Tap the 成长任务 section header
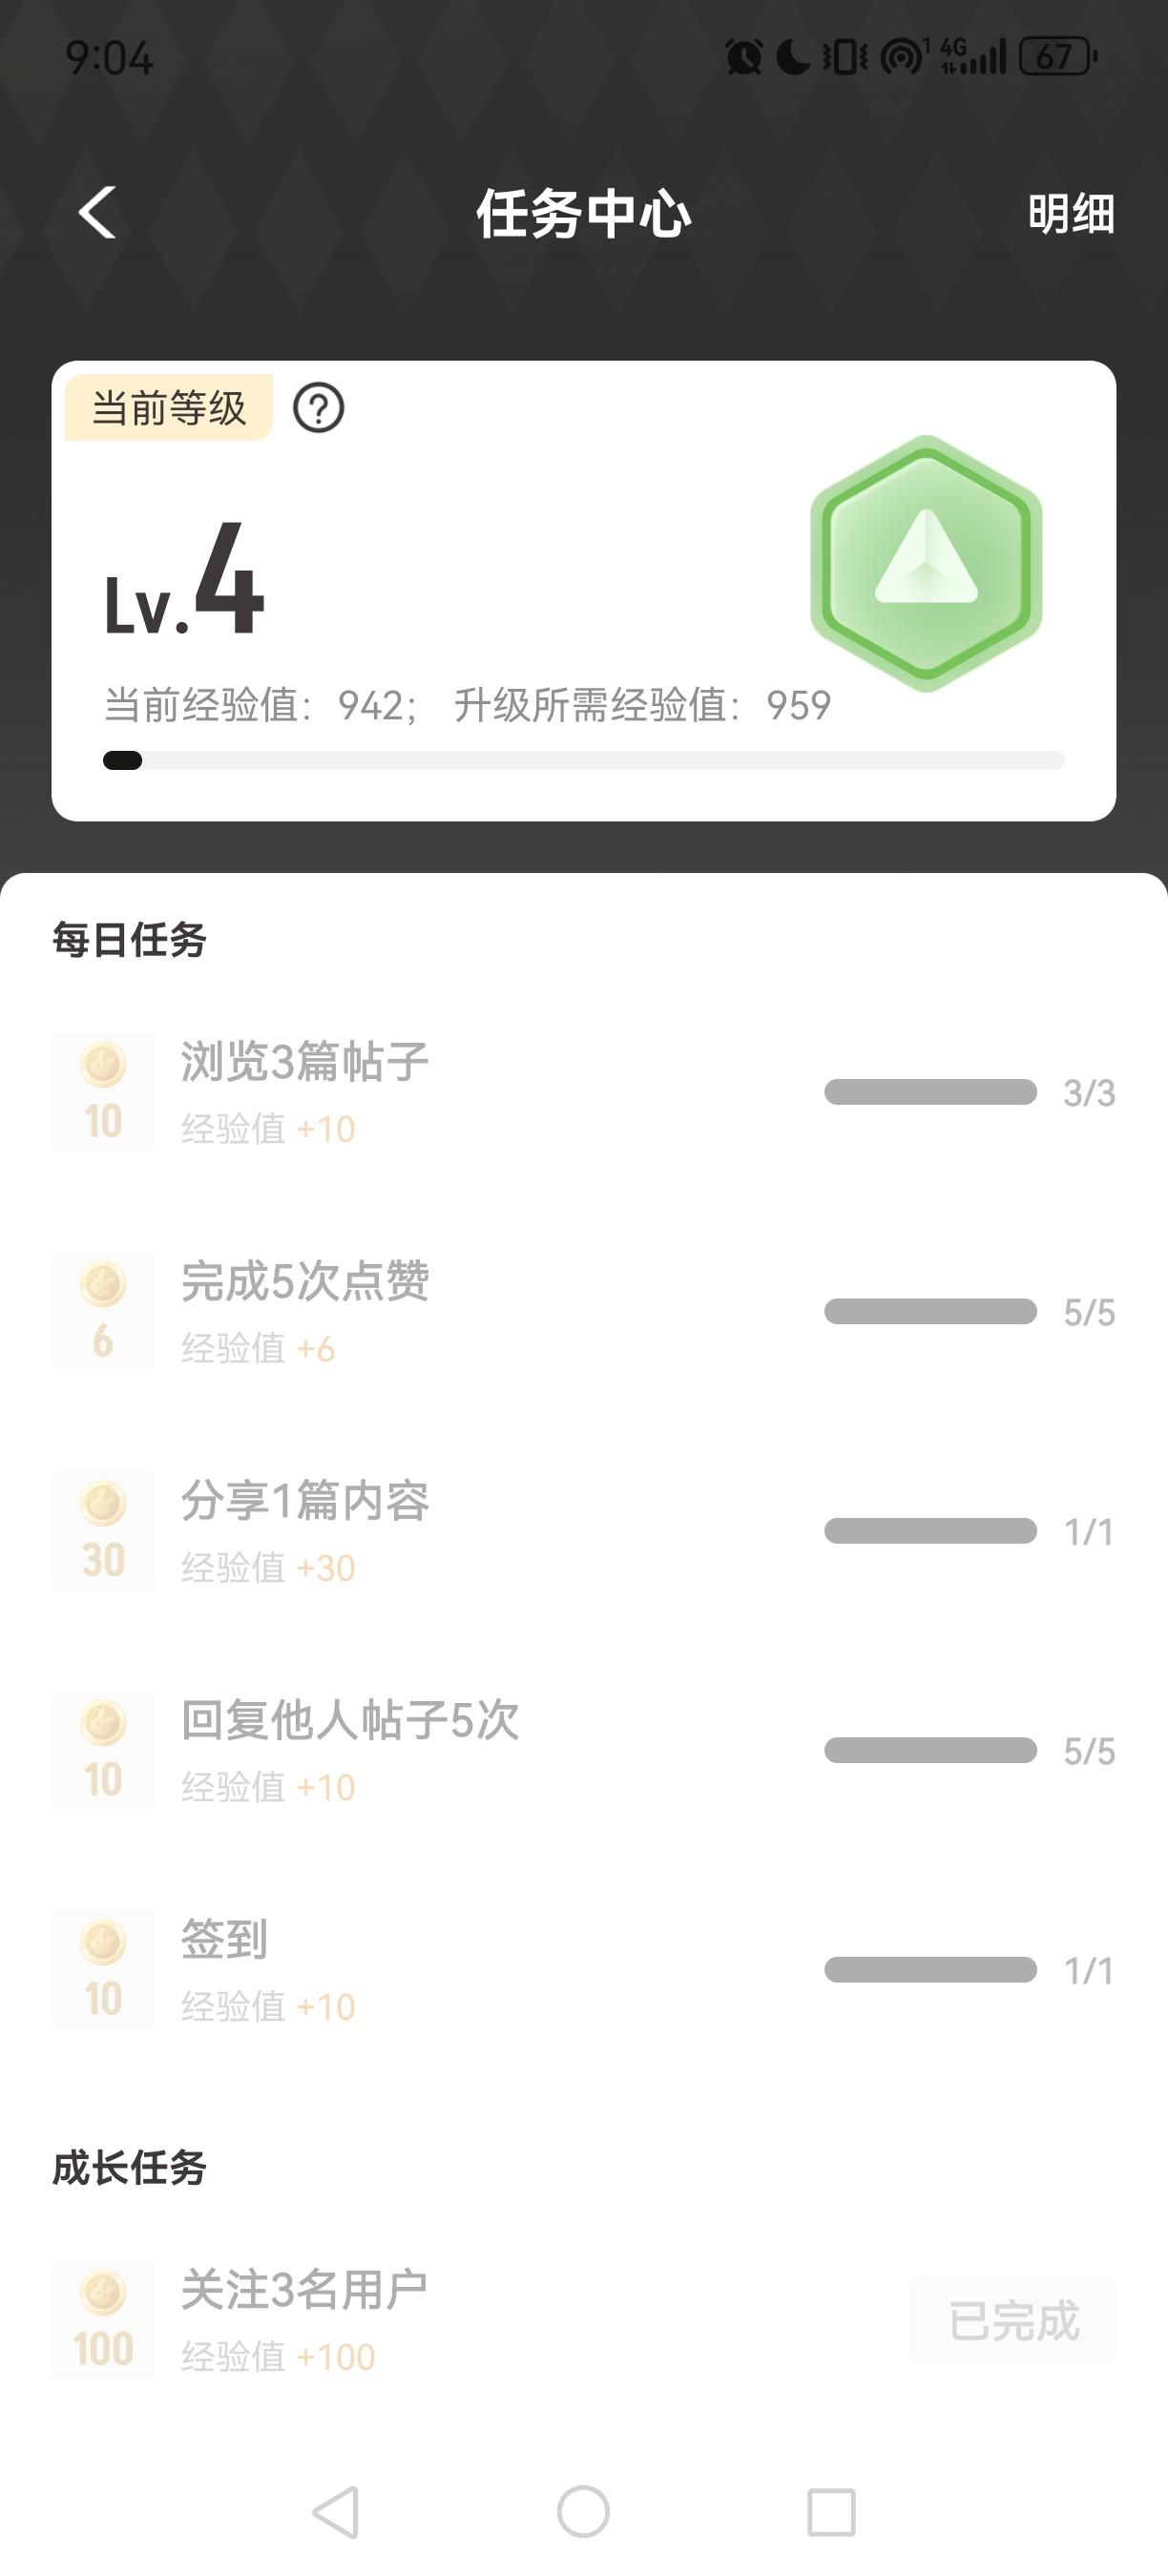 pos(129,2168)
